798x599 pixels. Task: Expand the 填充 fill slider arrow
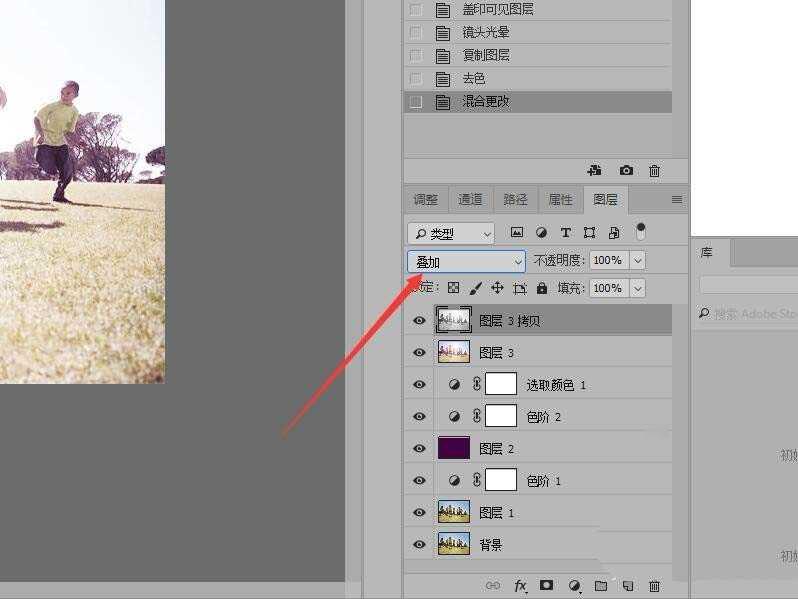(x=638, y=289)
